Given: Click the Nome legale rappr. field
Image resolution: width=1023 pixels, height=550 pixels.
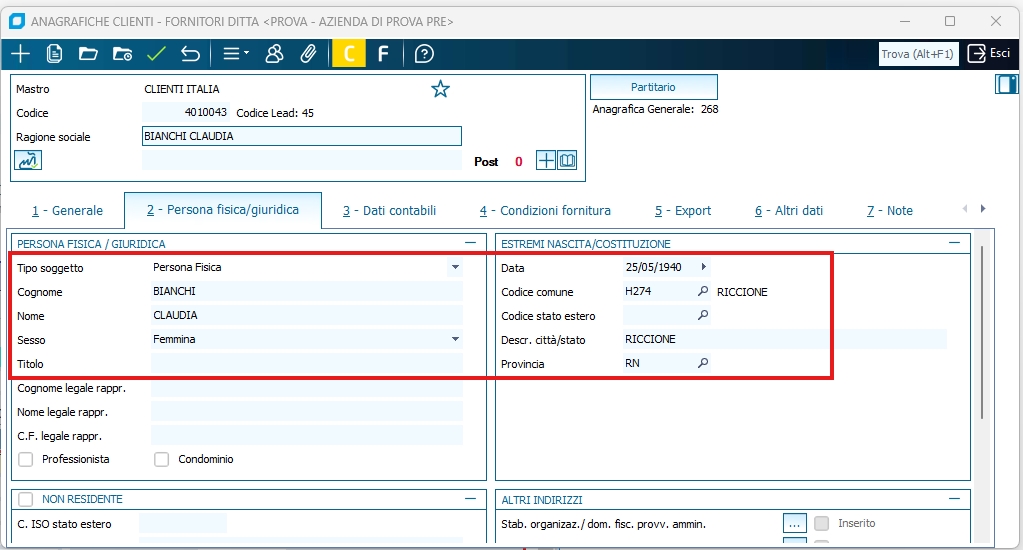Looking at the screenshot, I should [307, 412].
